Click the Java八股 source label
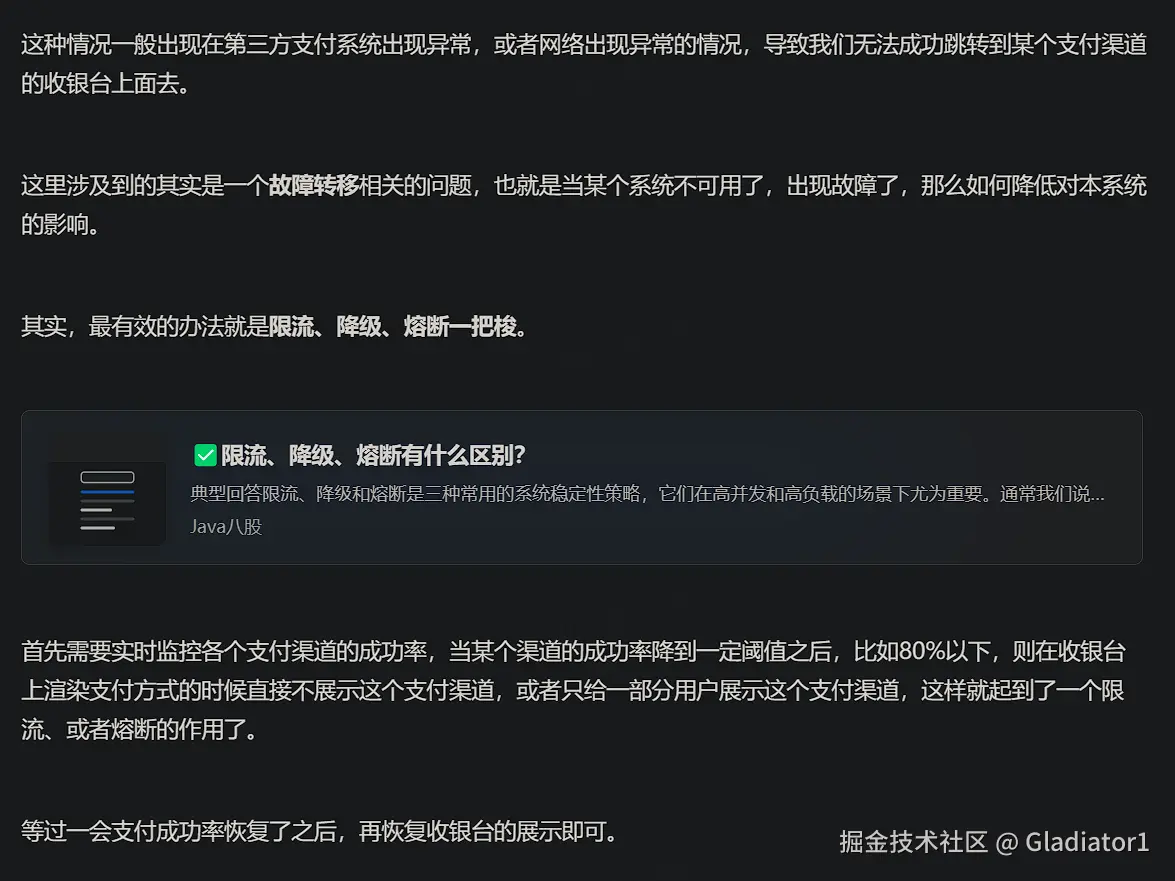1175x881 pixels. click(x=226, y=526)
